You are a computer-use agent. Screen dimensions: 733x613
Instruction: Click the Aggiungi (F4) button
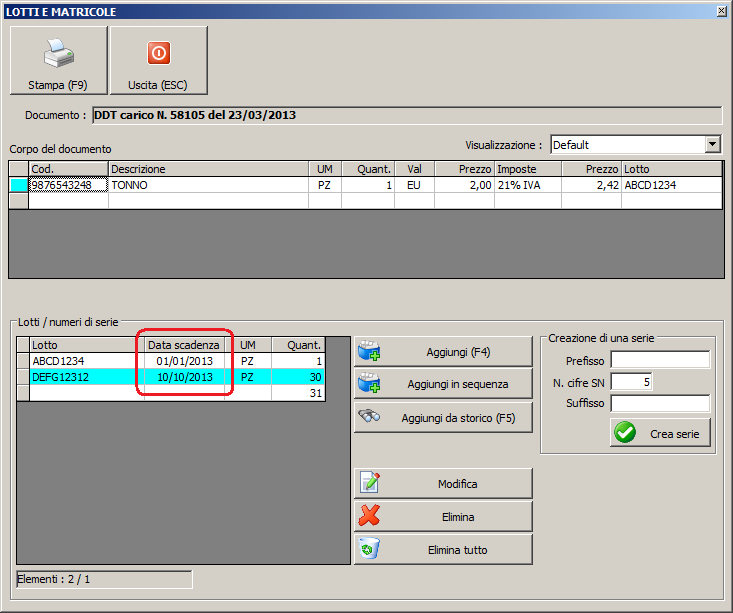[443, 352]
